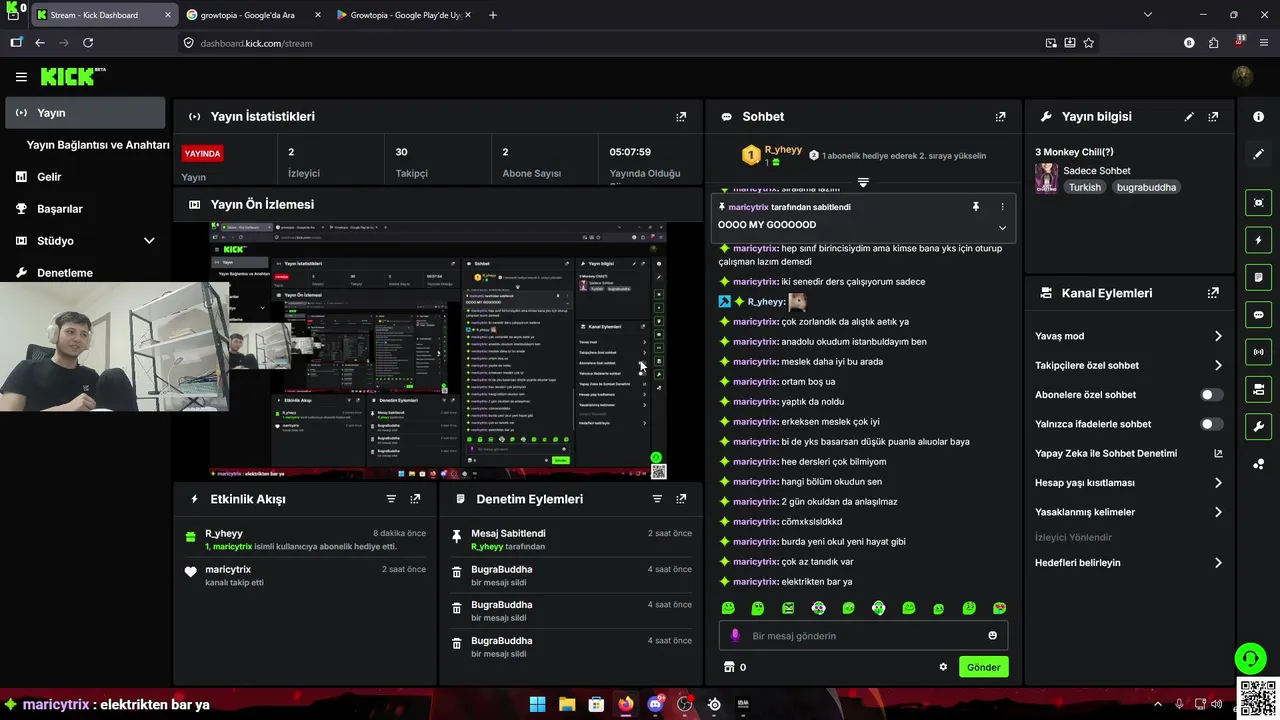Click the pencil icon in the right sidebar

click(1258, 154)
